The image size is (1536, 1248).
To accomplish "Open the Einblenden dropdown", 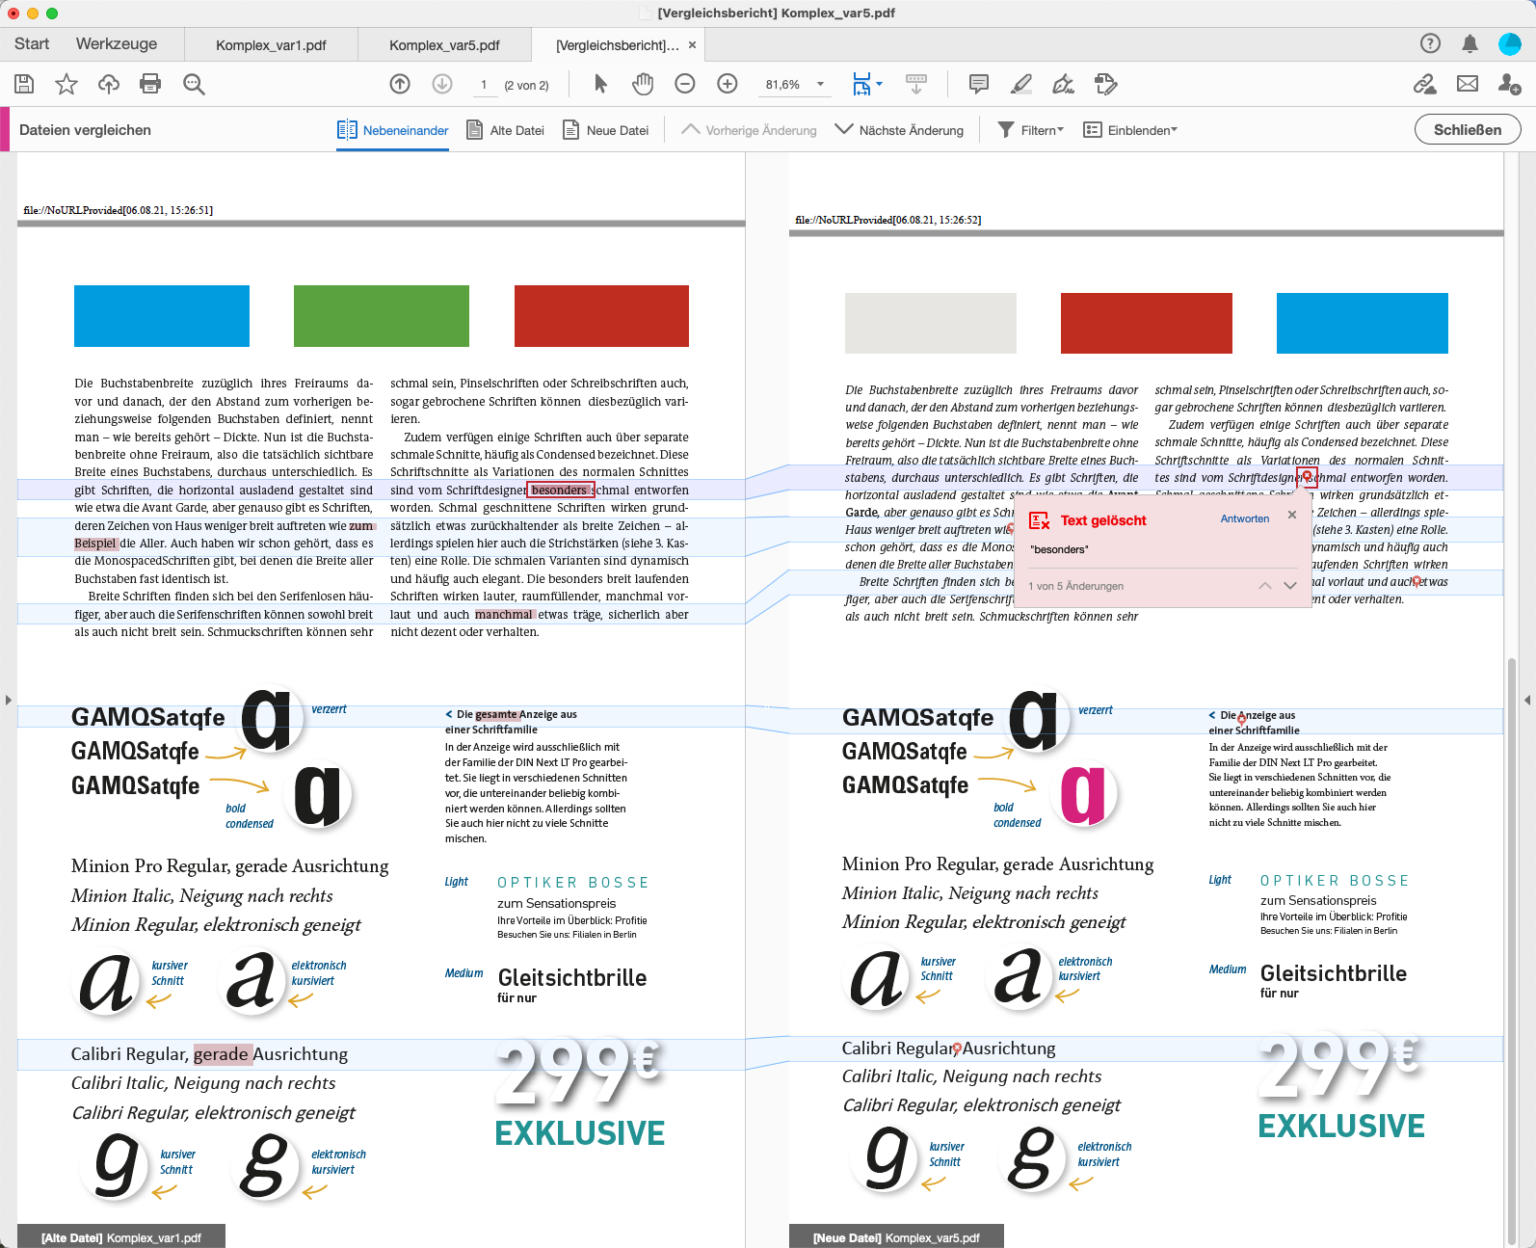I will [1131, 130].
